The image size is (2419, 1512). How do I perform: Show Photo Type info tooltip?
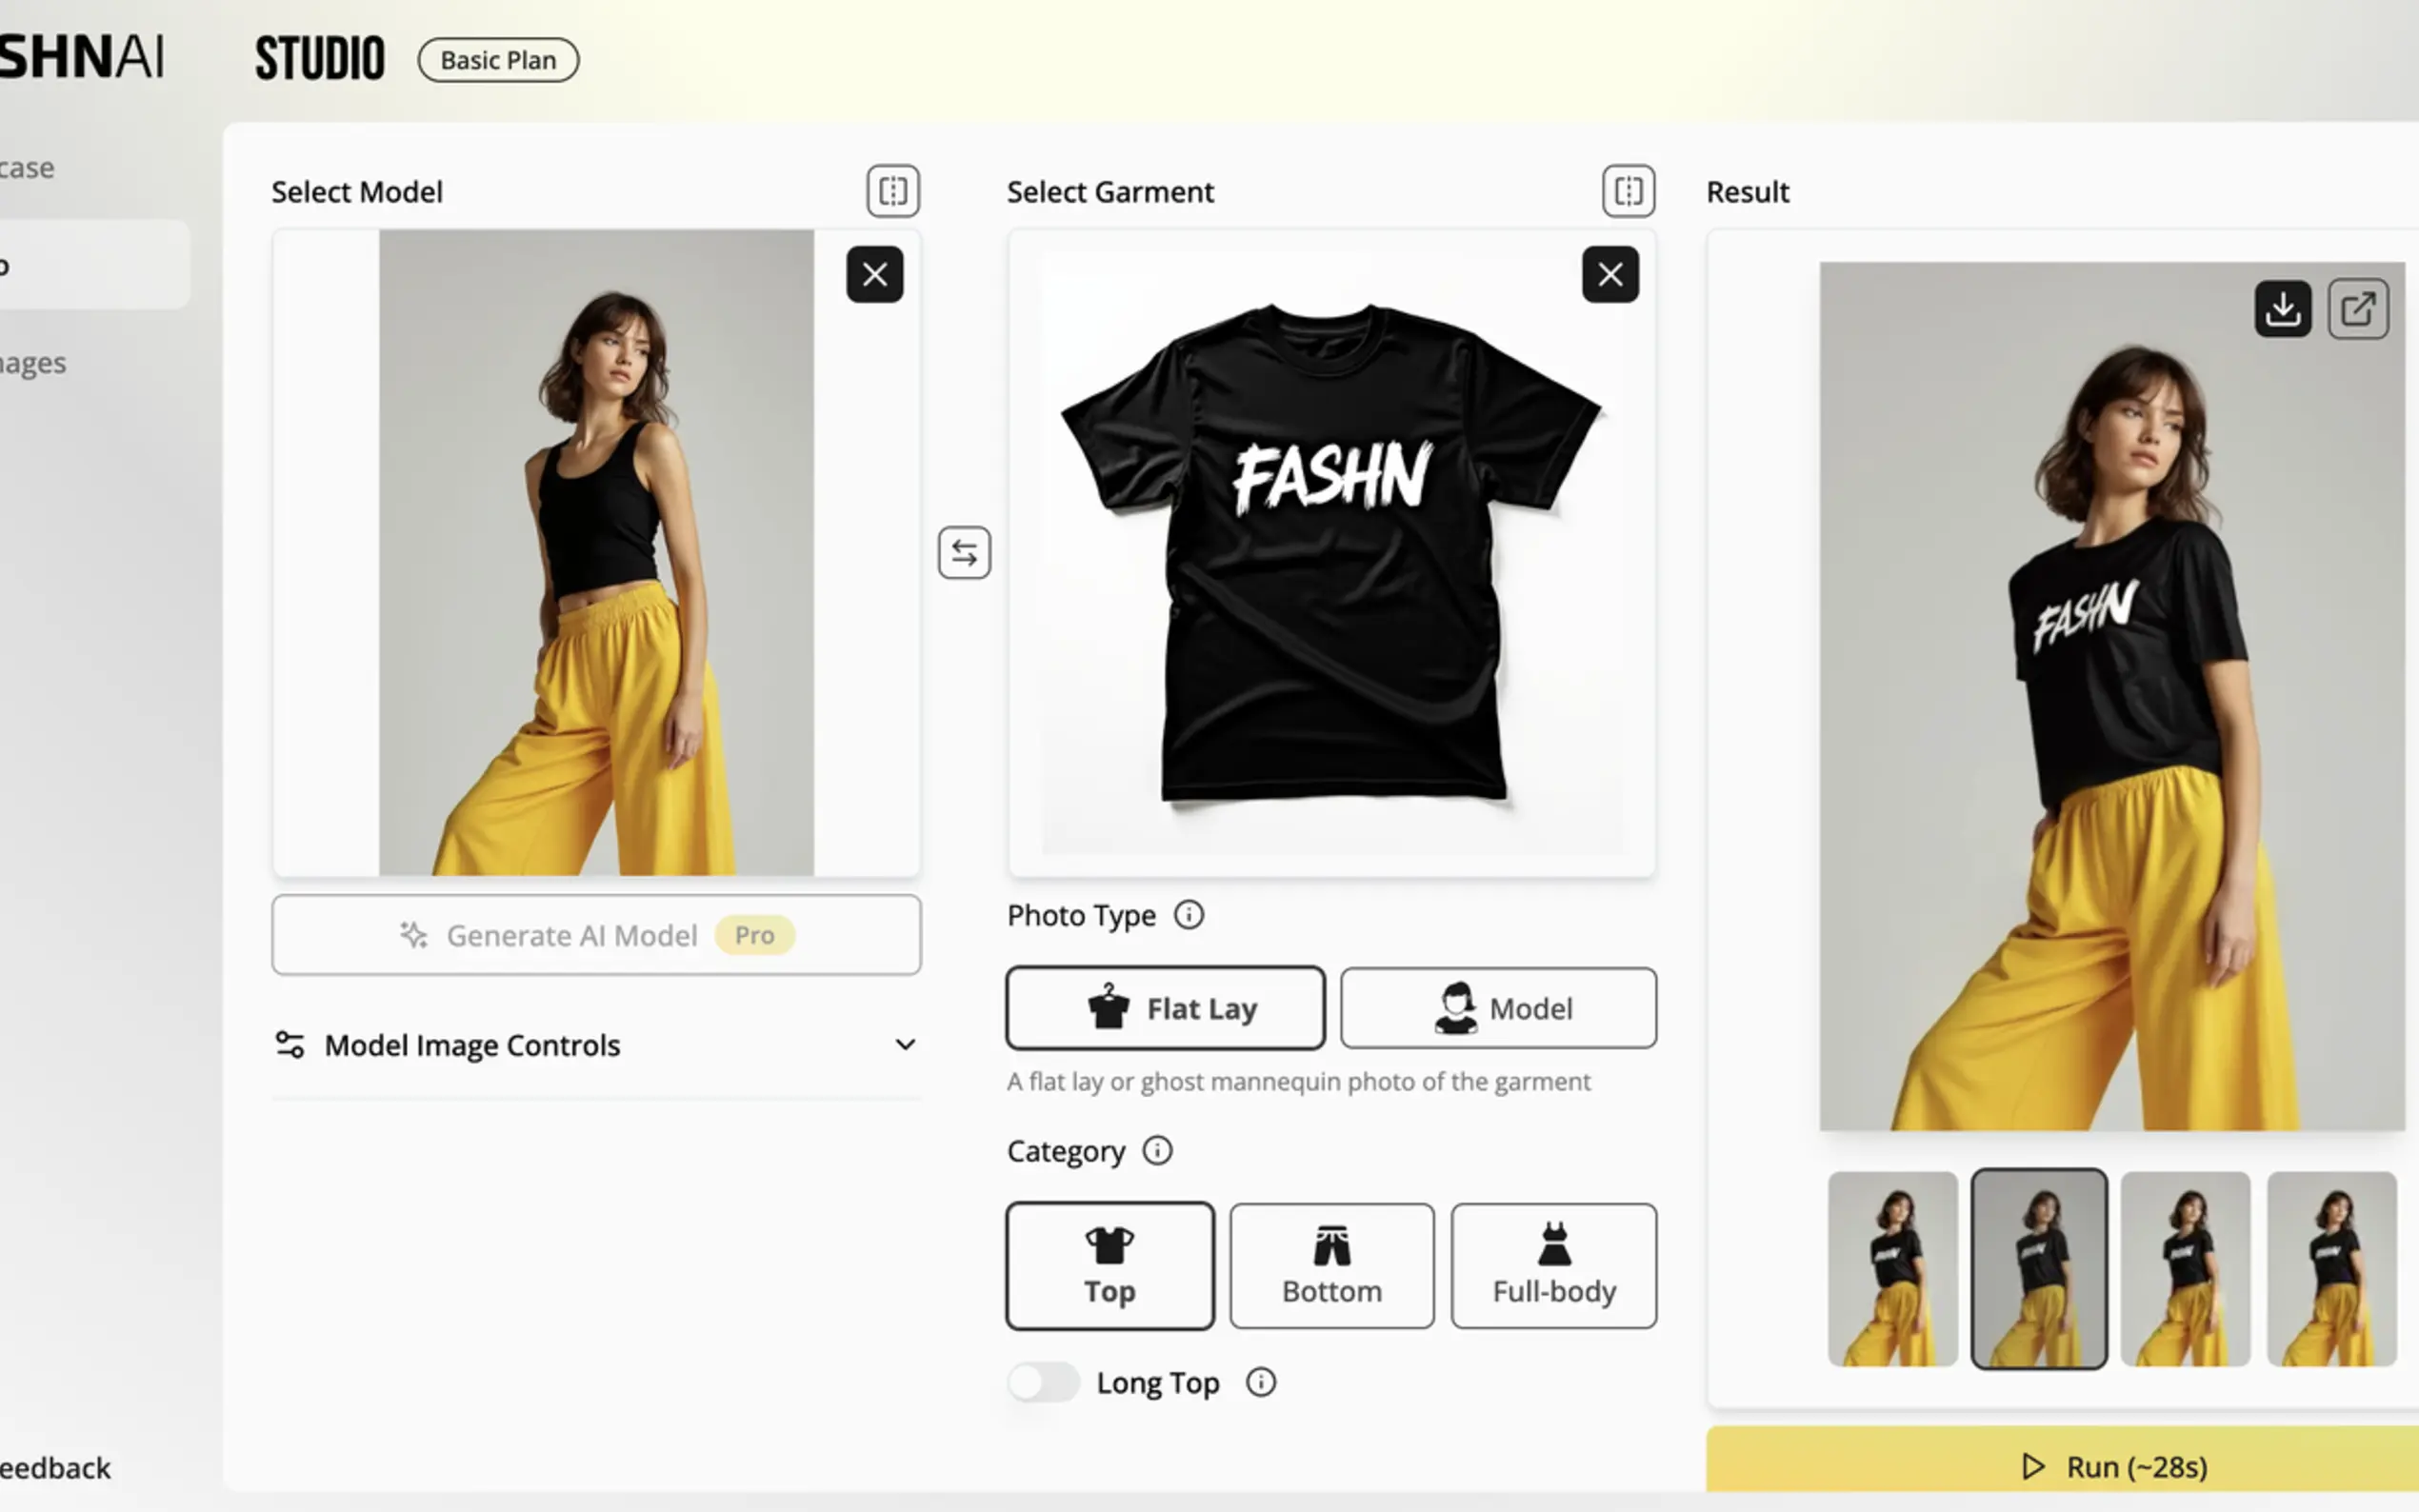pyautogui.click(x=1189, y=915)
